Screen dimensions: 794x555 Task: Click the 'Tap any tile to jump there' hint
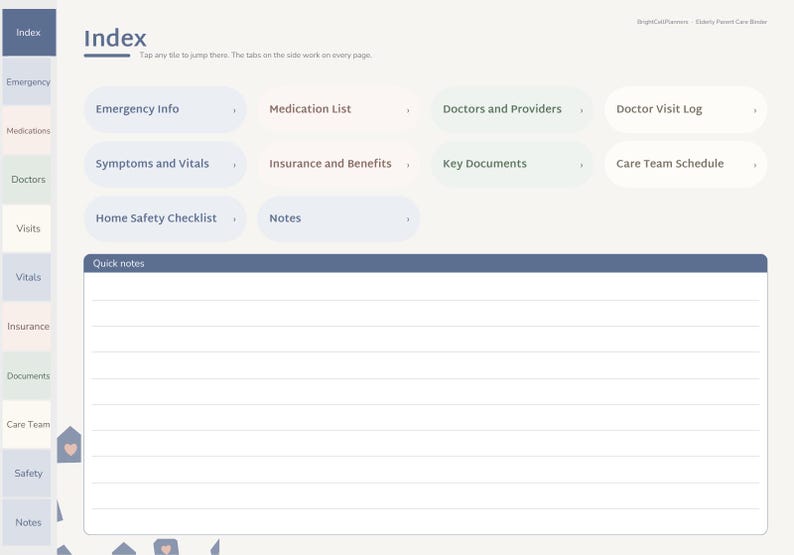256,55
